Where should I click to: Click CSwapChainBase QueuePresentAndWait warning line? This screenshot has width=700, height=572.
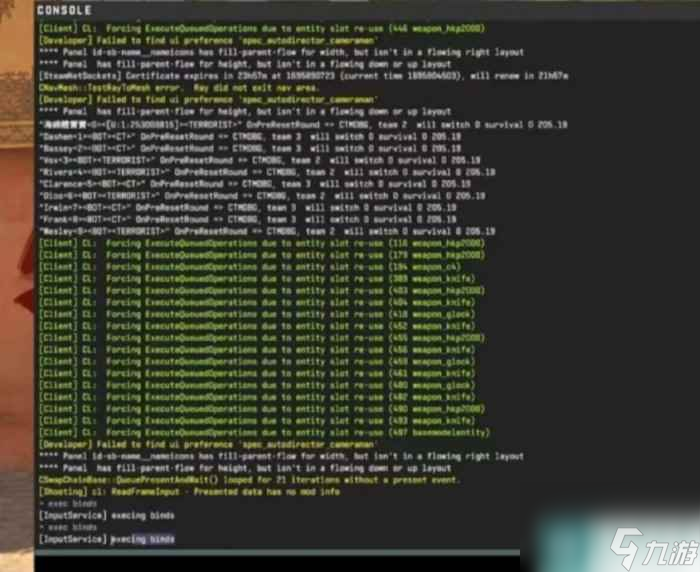pyautogui.click(x=249, y=480)
